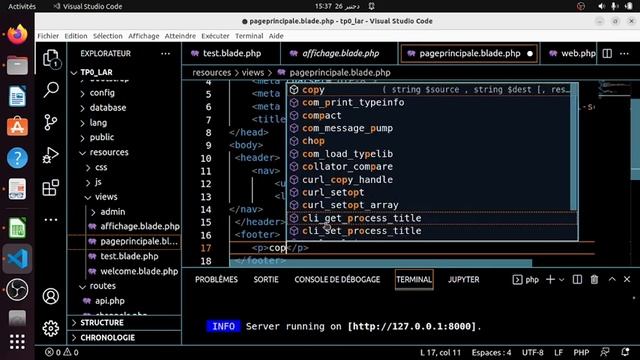This screenshot has height=360, width=640.
Task: Open the Exécuter menu
Action: [x=215, y=36]
